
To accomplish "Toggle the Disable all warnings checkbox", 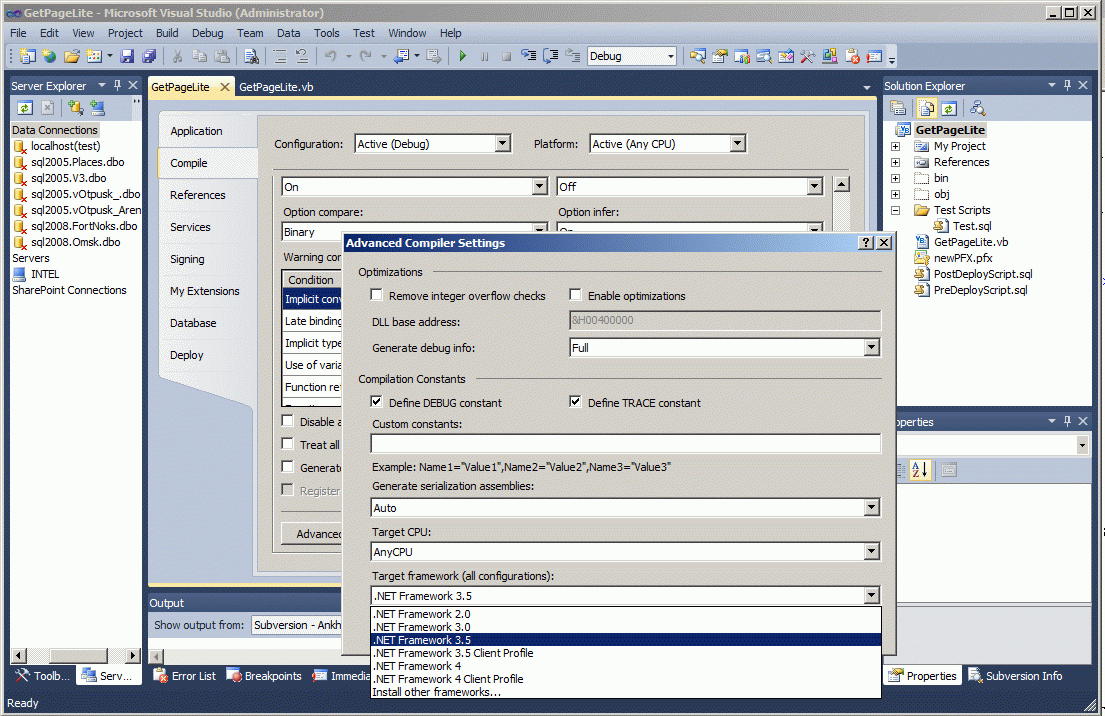I will [x=288, y=421].
